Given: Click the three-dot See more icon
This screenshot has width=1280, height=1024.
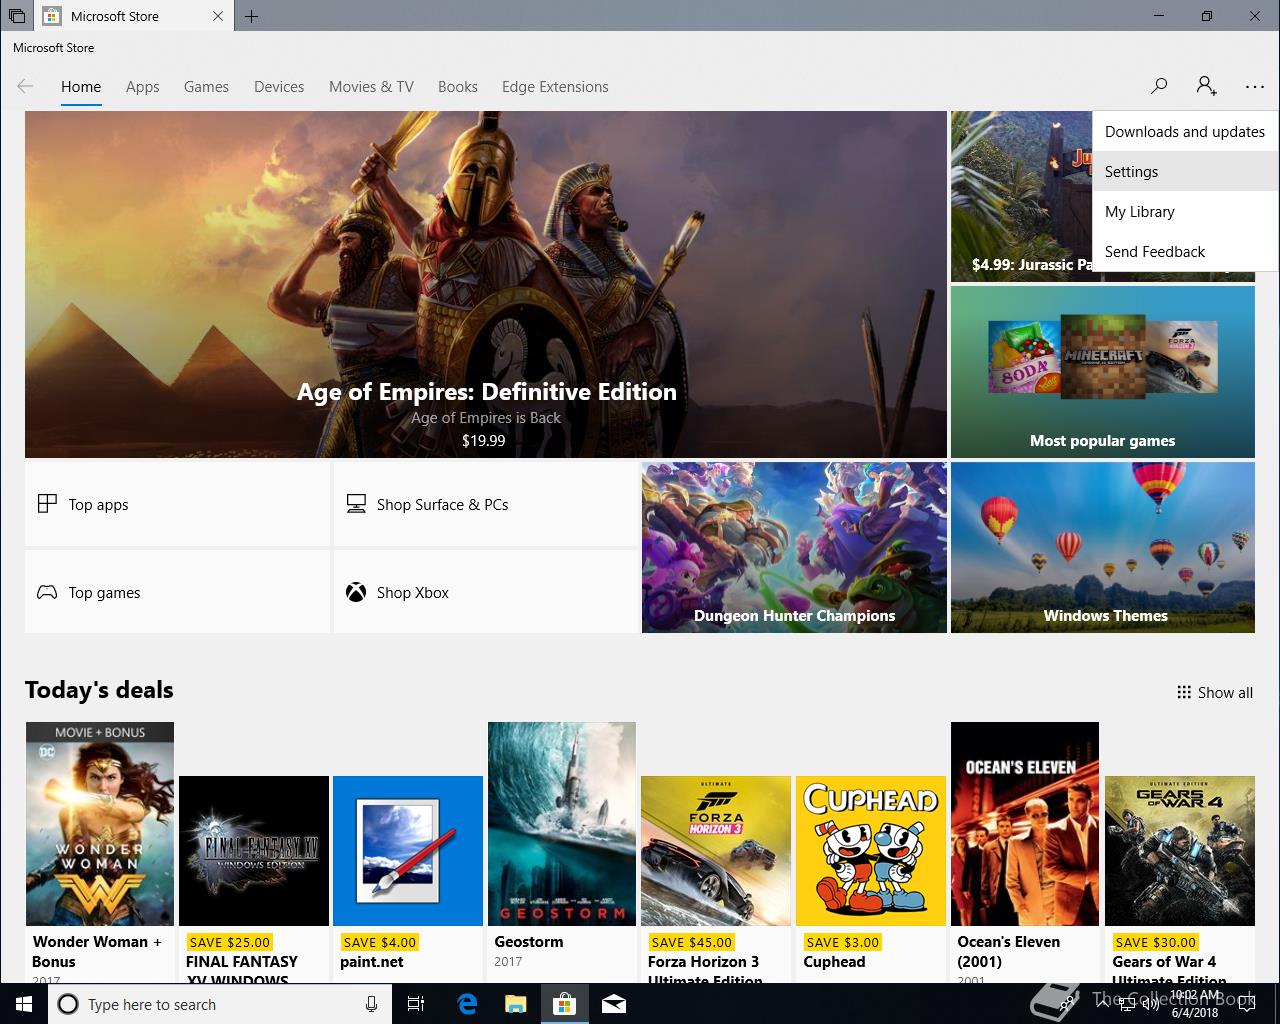Looking at the screenshot, I should (1255, 87).
